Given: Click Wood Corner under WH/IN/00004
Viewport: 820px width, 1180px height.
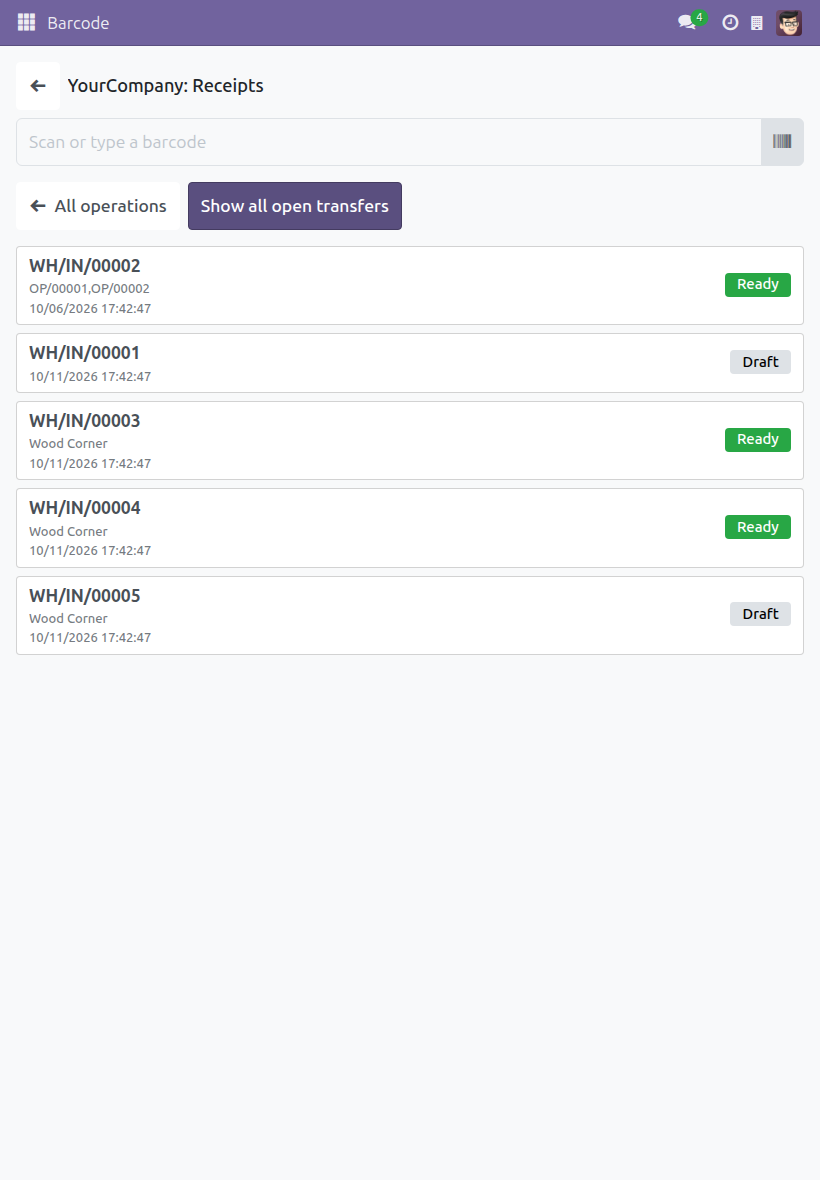Looking at the screenshot, I should 68,531.
